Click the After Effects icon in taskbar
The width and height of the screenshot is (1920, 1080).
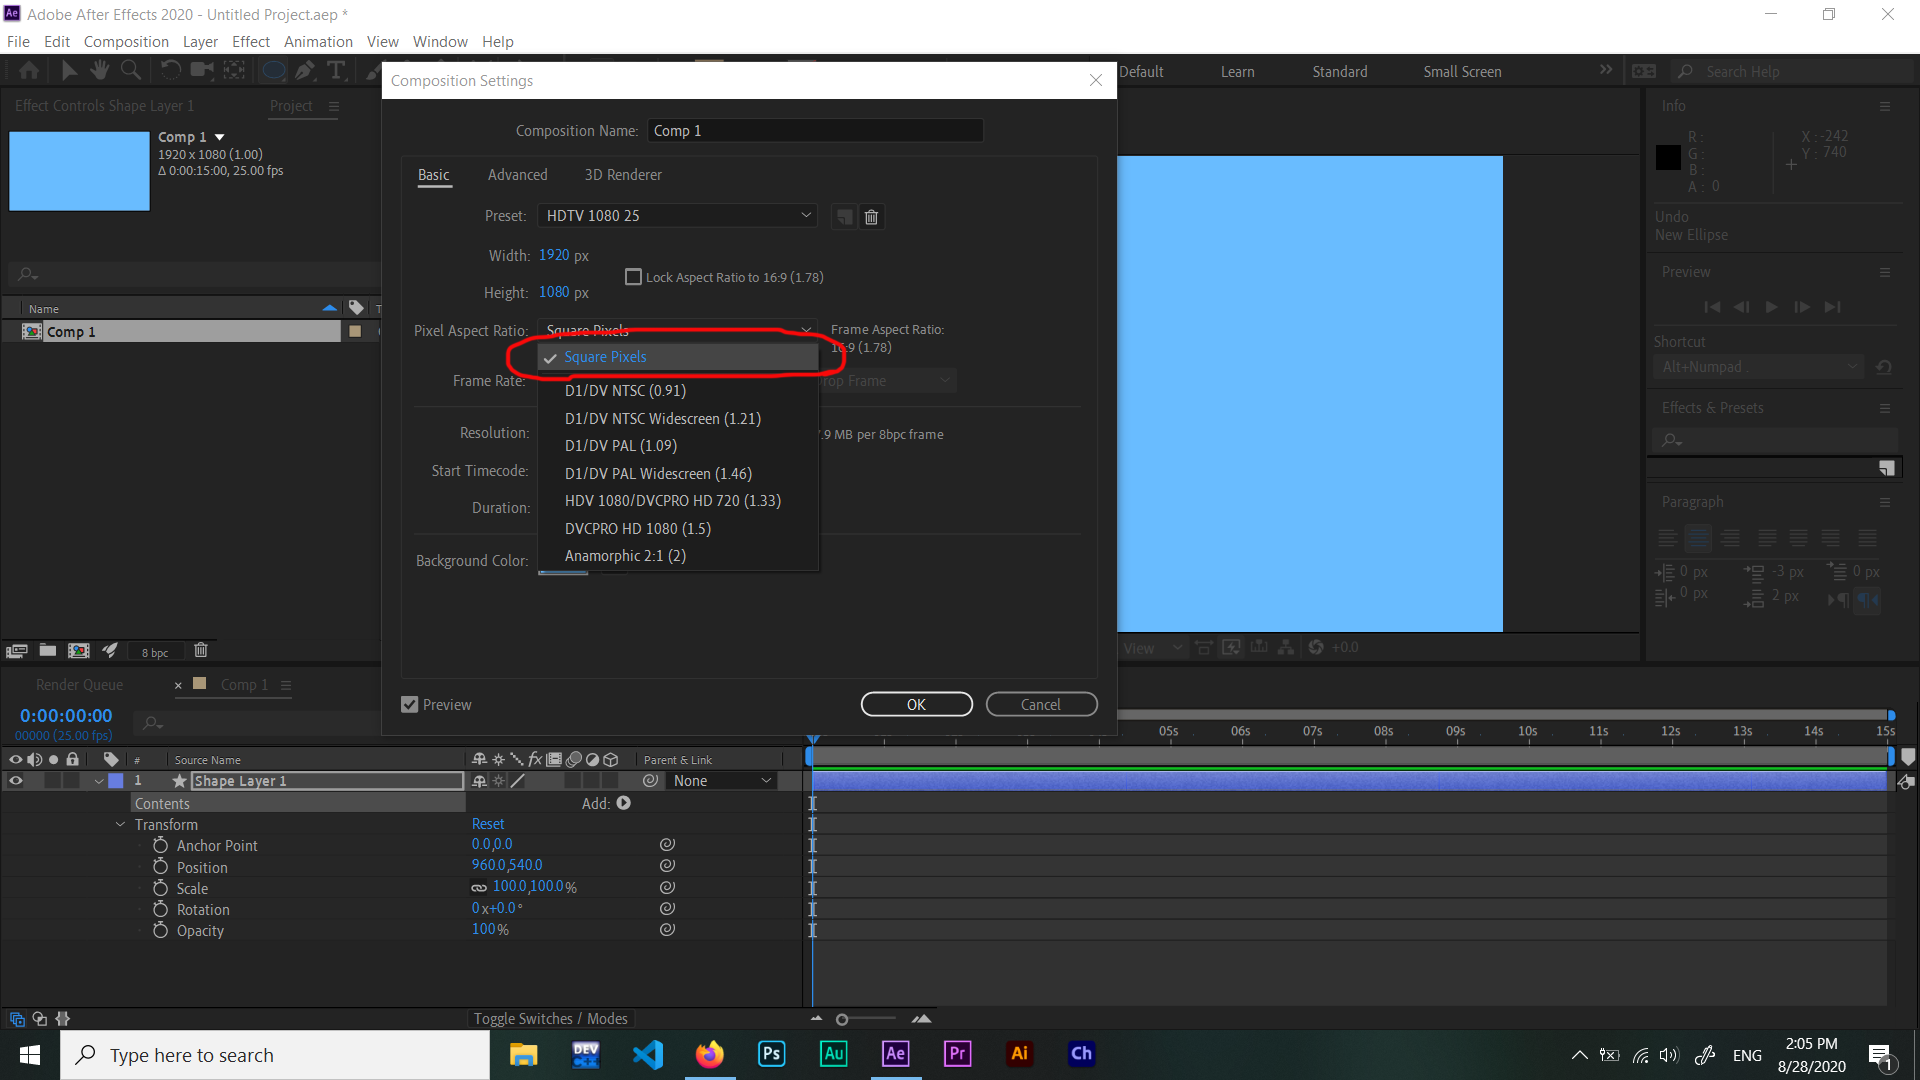click(895, 1054)
